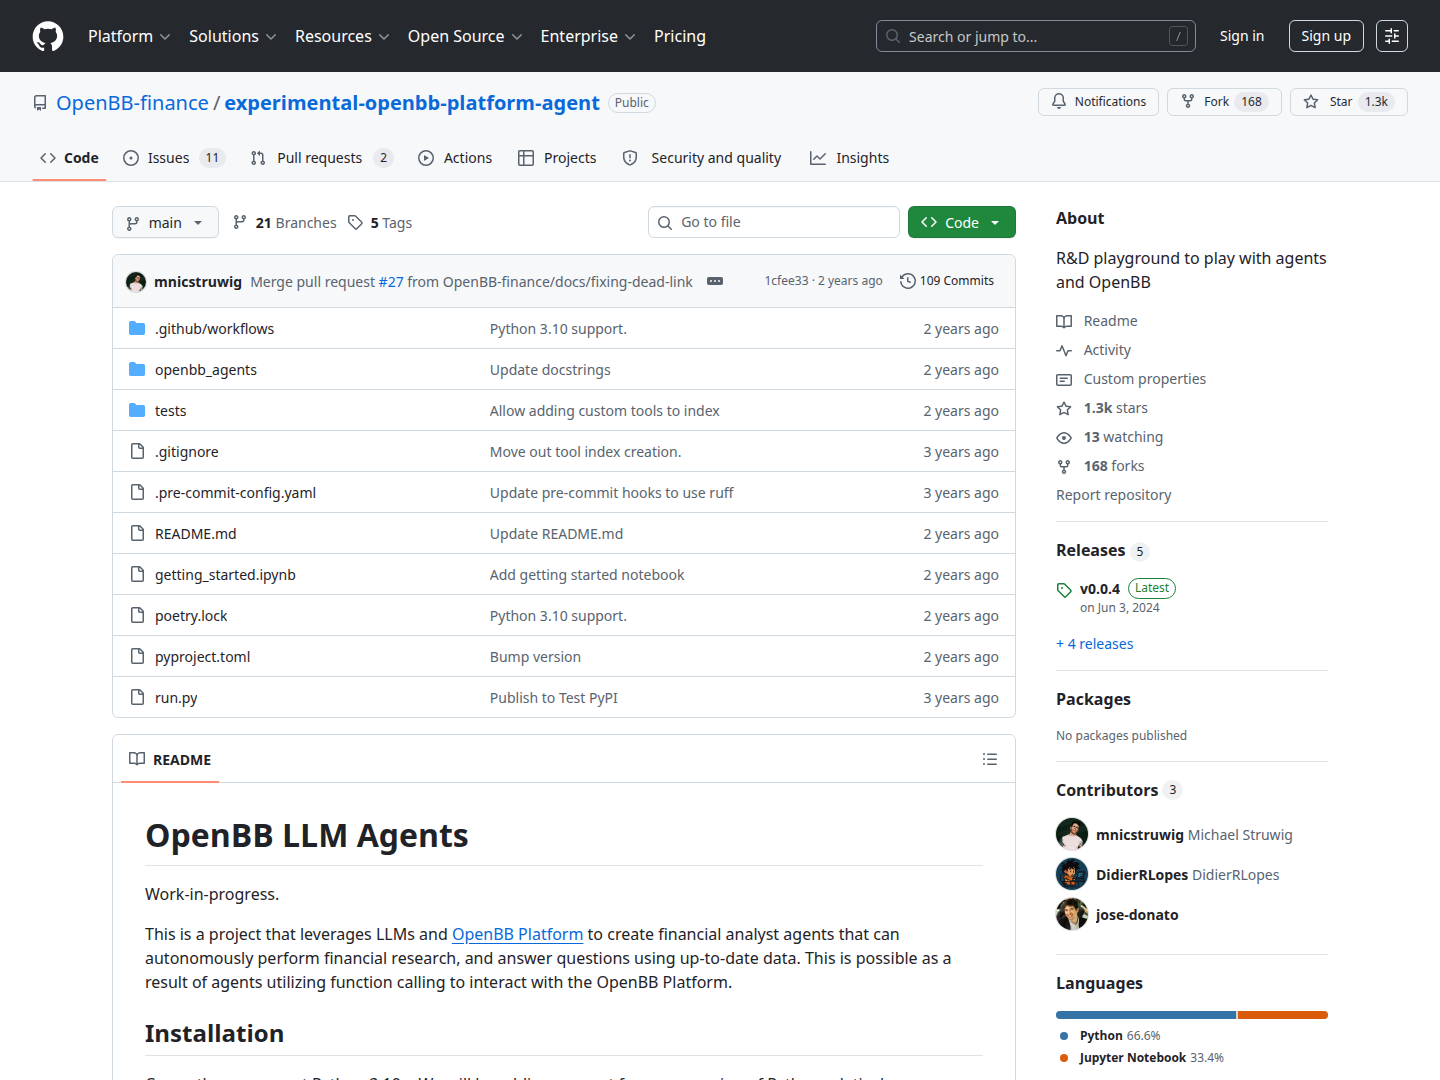
Task: Open the experimental-openbb-platform-agent repository link
Action: (x=412, y=103)
